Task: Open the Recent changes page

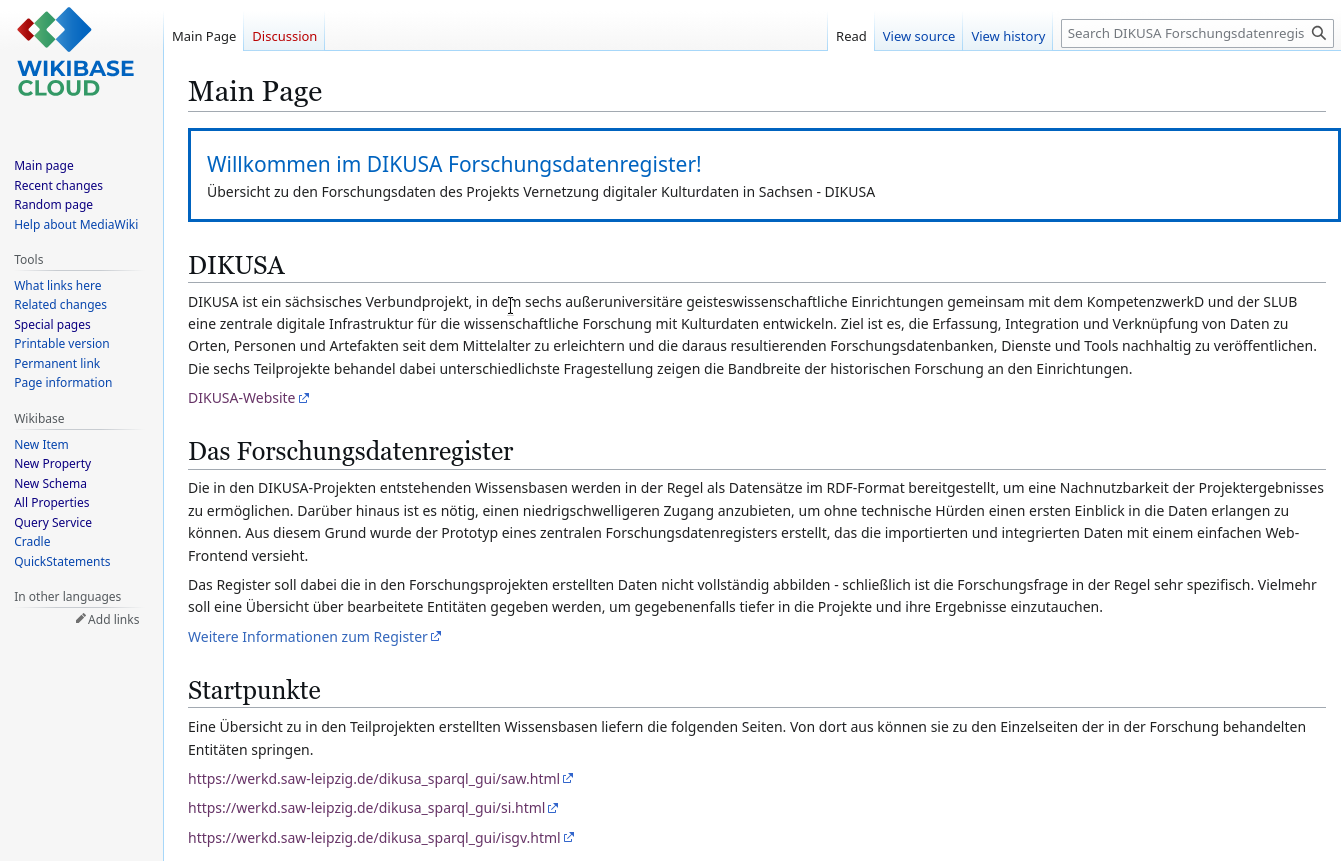Action: coord(58,185)
